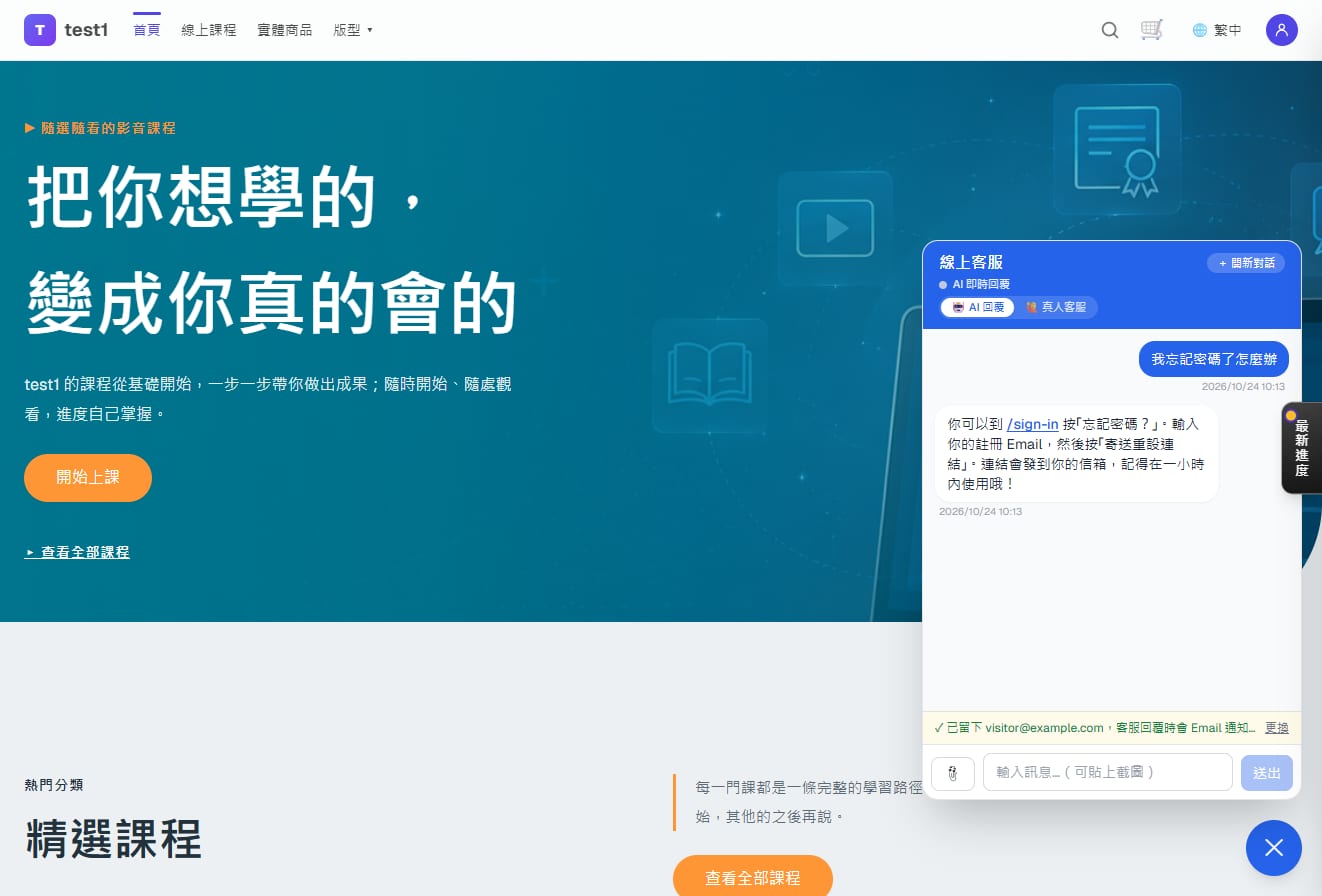Open the 線上課程 nav item
Viewport: 1322px width, 896px height.
click(x=209, y=30)
